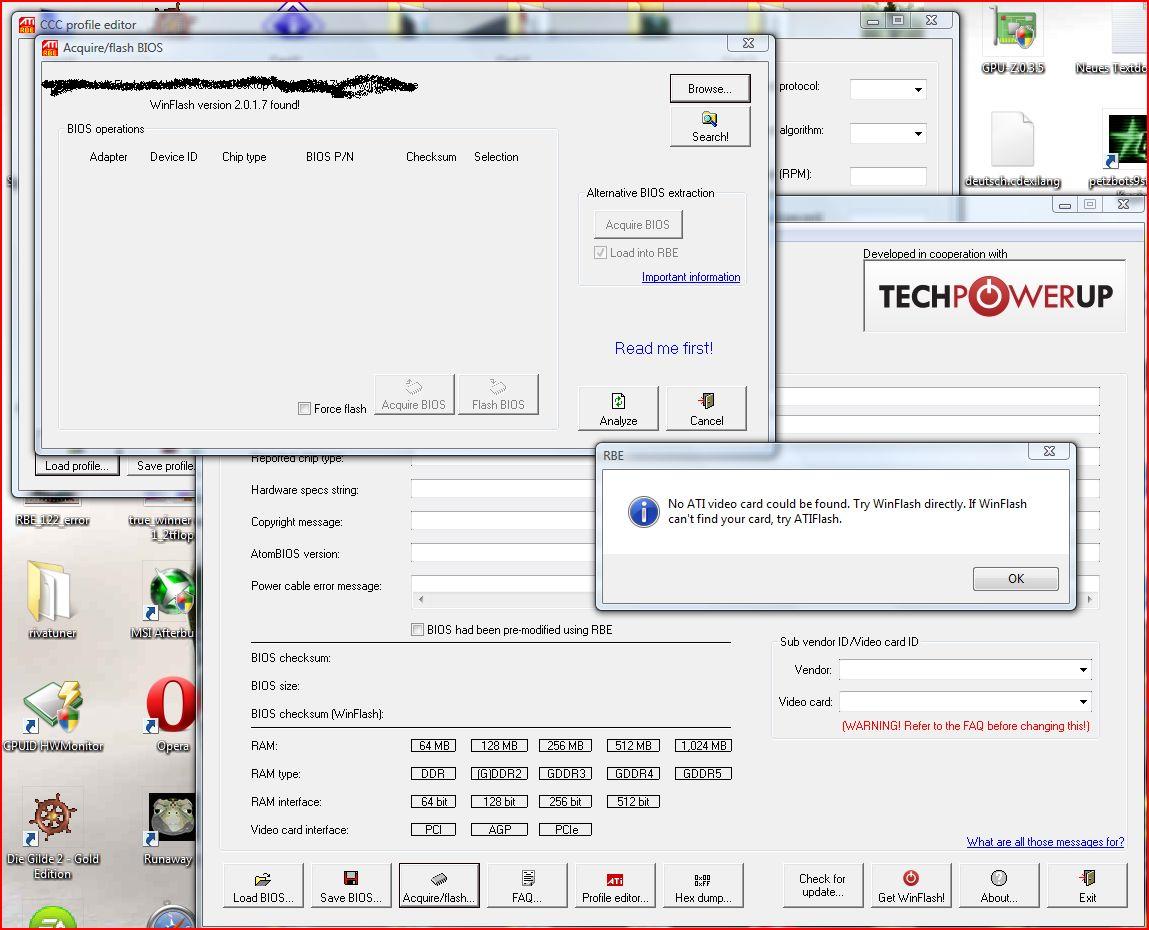The image size is (1149, 930).
Task: Click the Checksum column header
Action: (x=431, y=157)
